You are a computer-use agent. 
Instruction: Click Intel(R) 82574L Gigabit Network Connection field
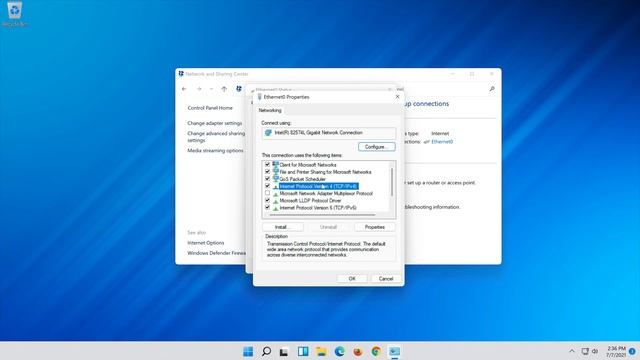click(x=329, y=133)
